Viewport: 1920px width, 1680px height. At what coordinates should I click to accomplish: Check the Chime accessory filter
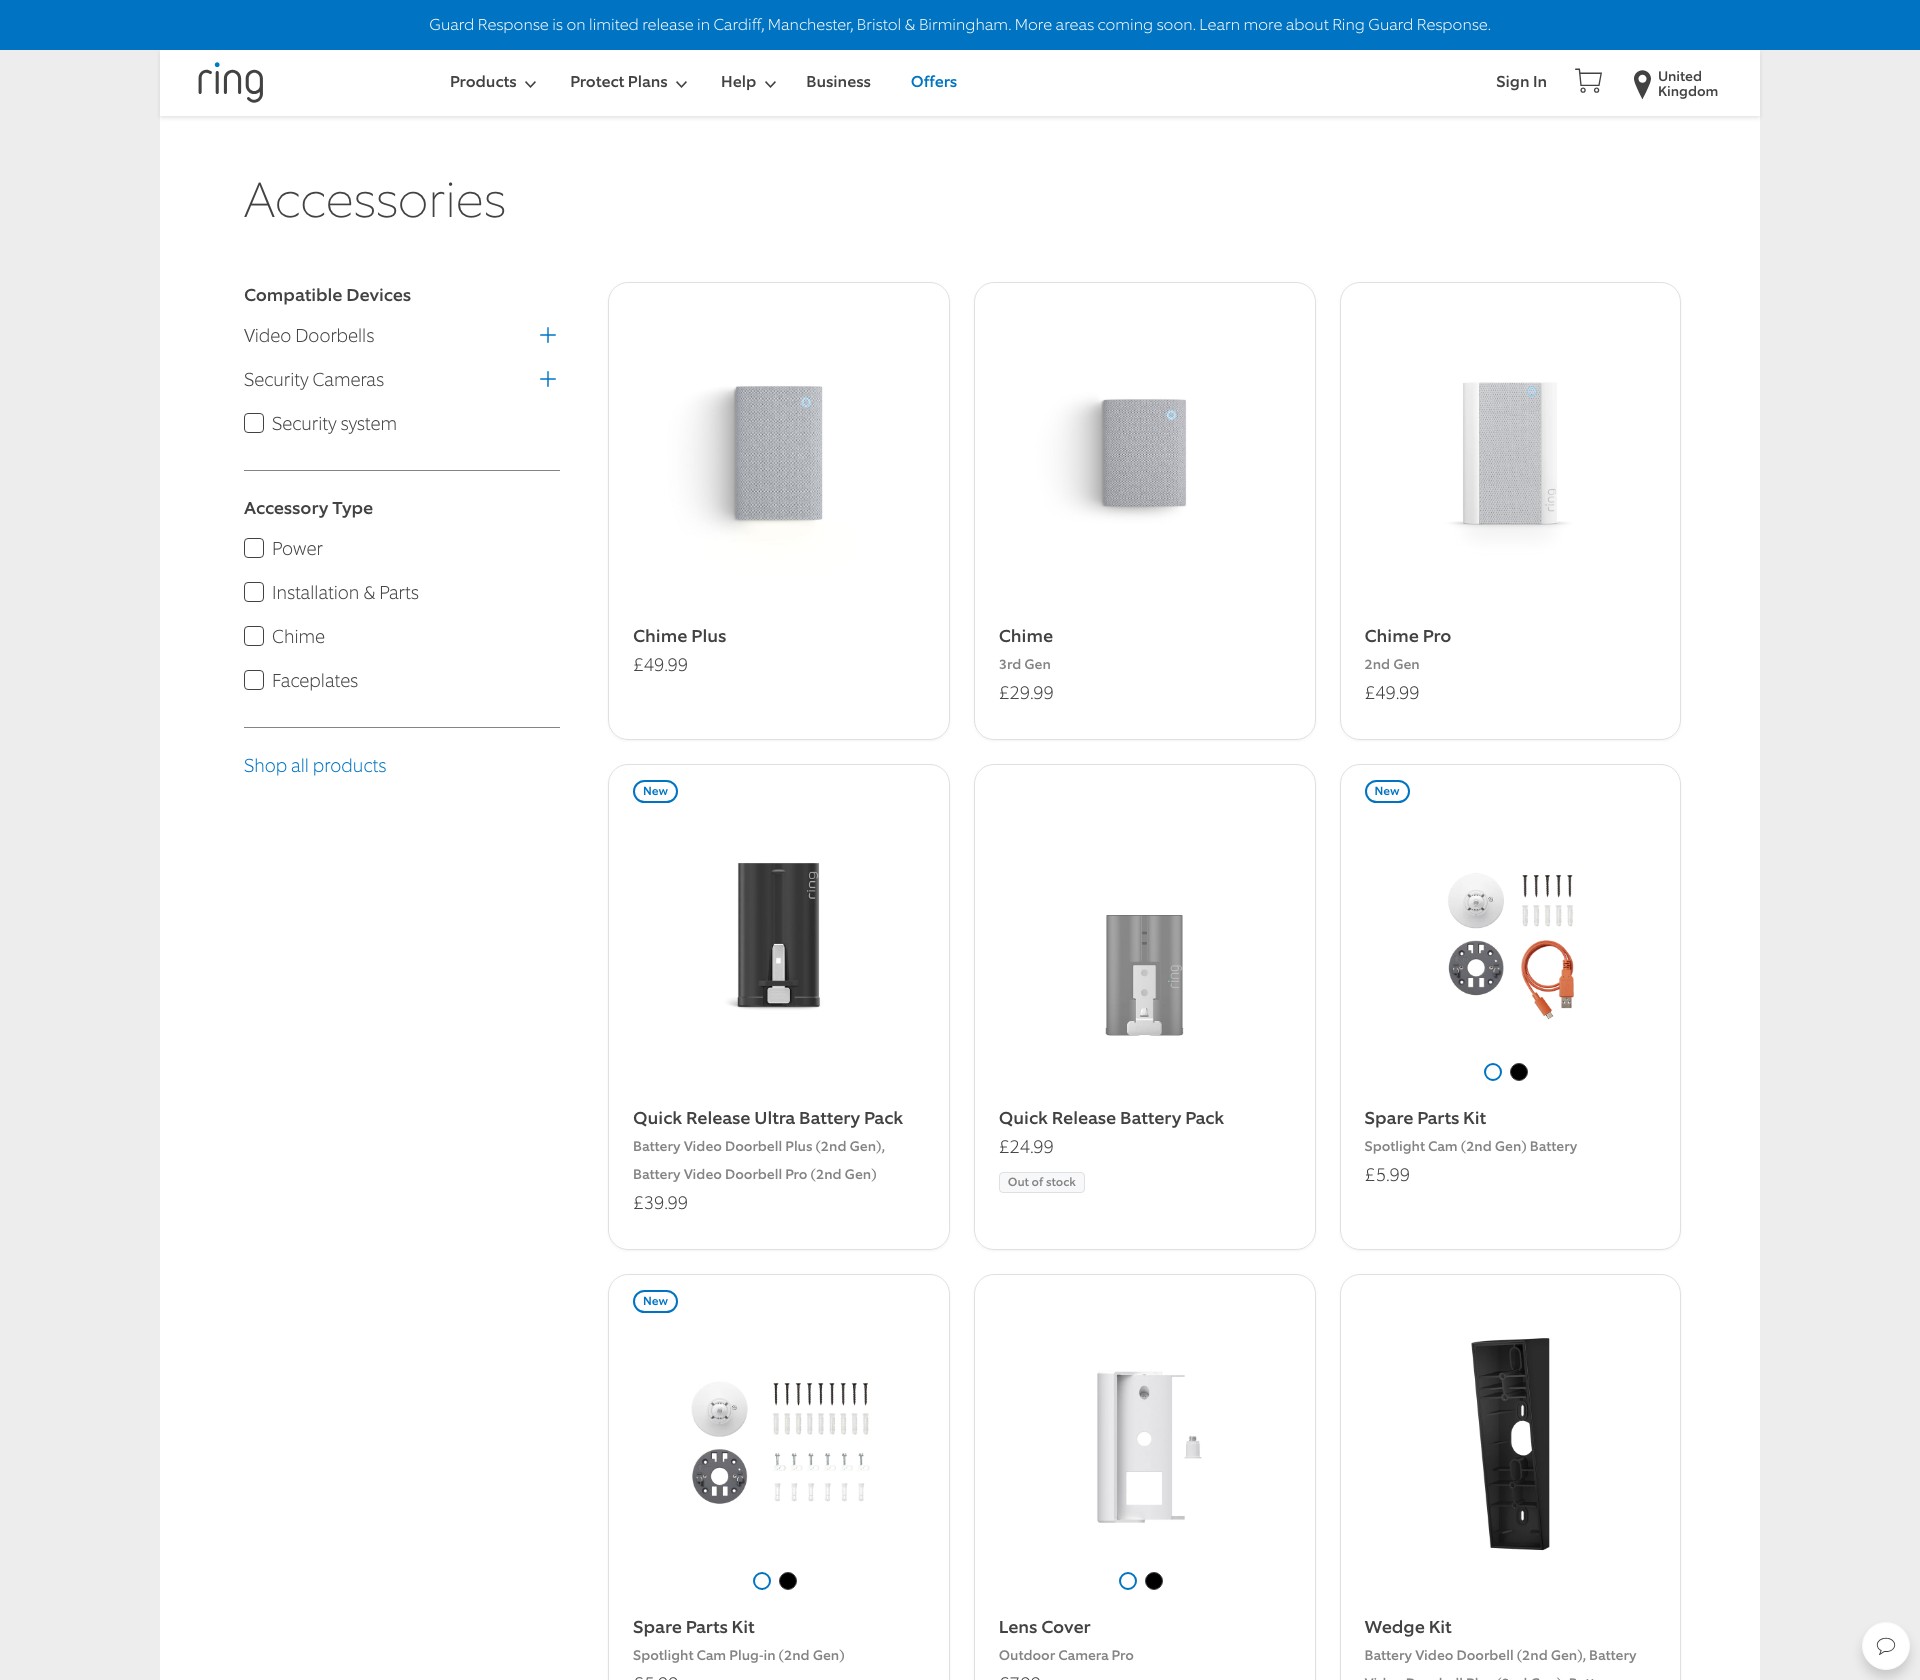click(x=254, y=637)
